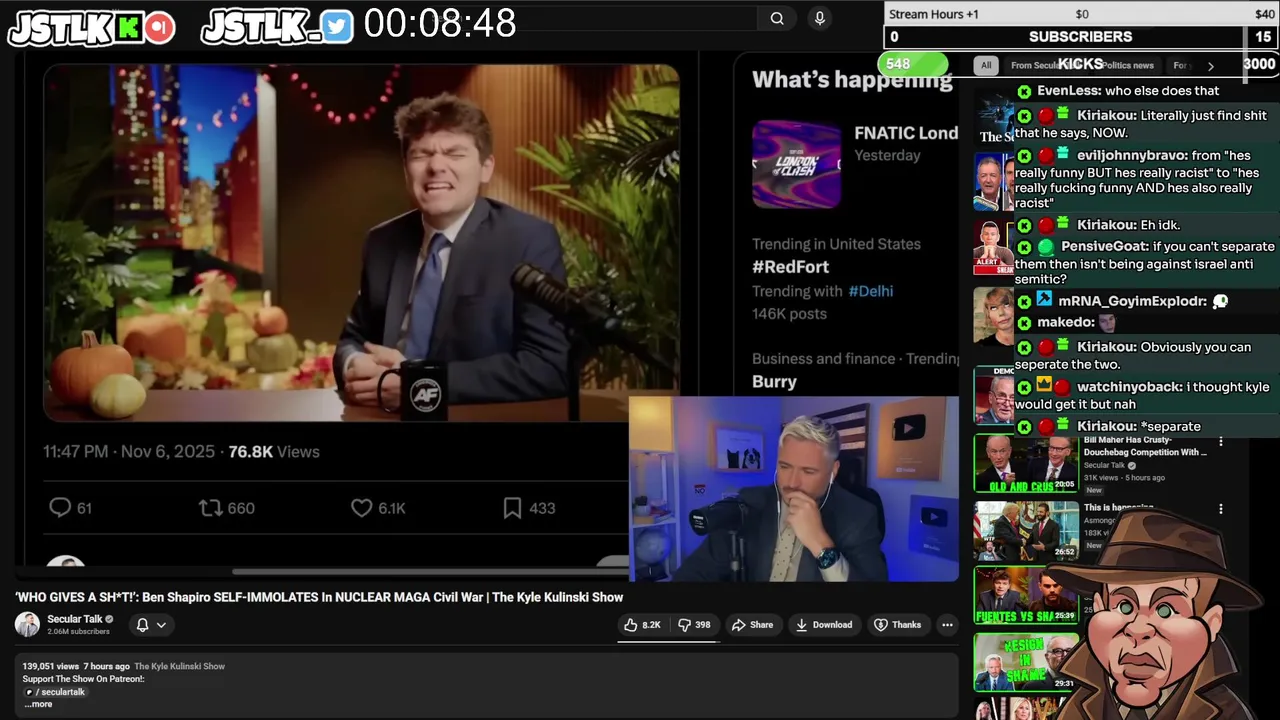Open the three-dot more actions menu
1280x720 pixels.
coord(947,624)
